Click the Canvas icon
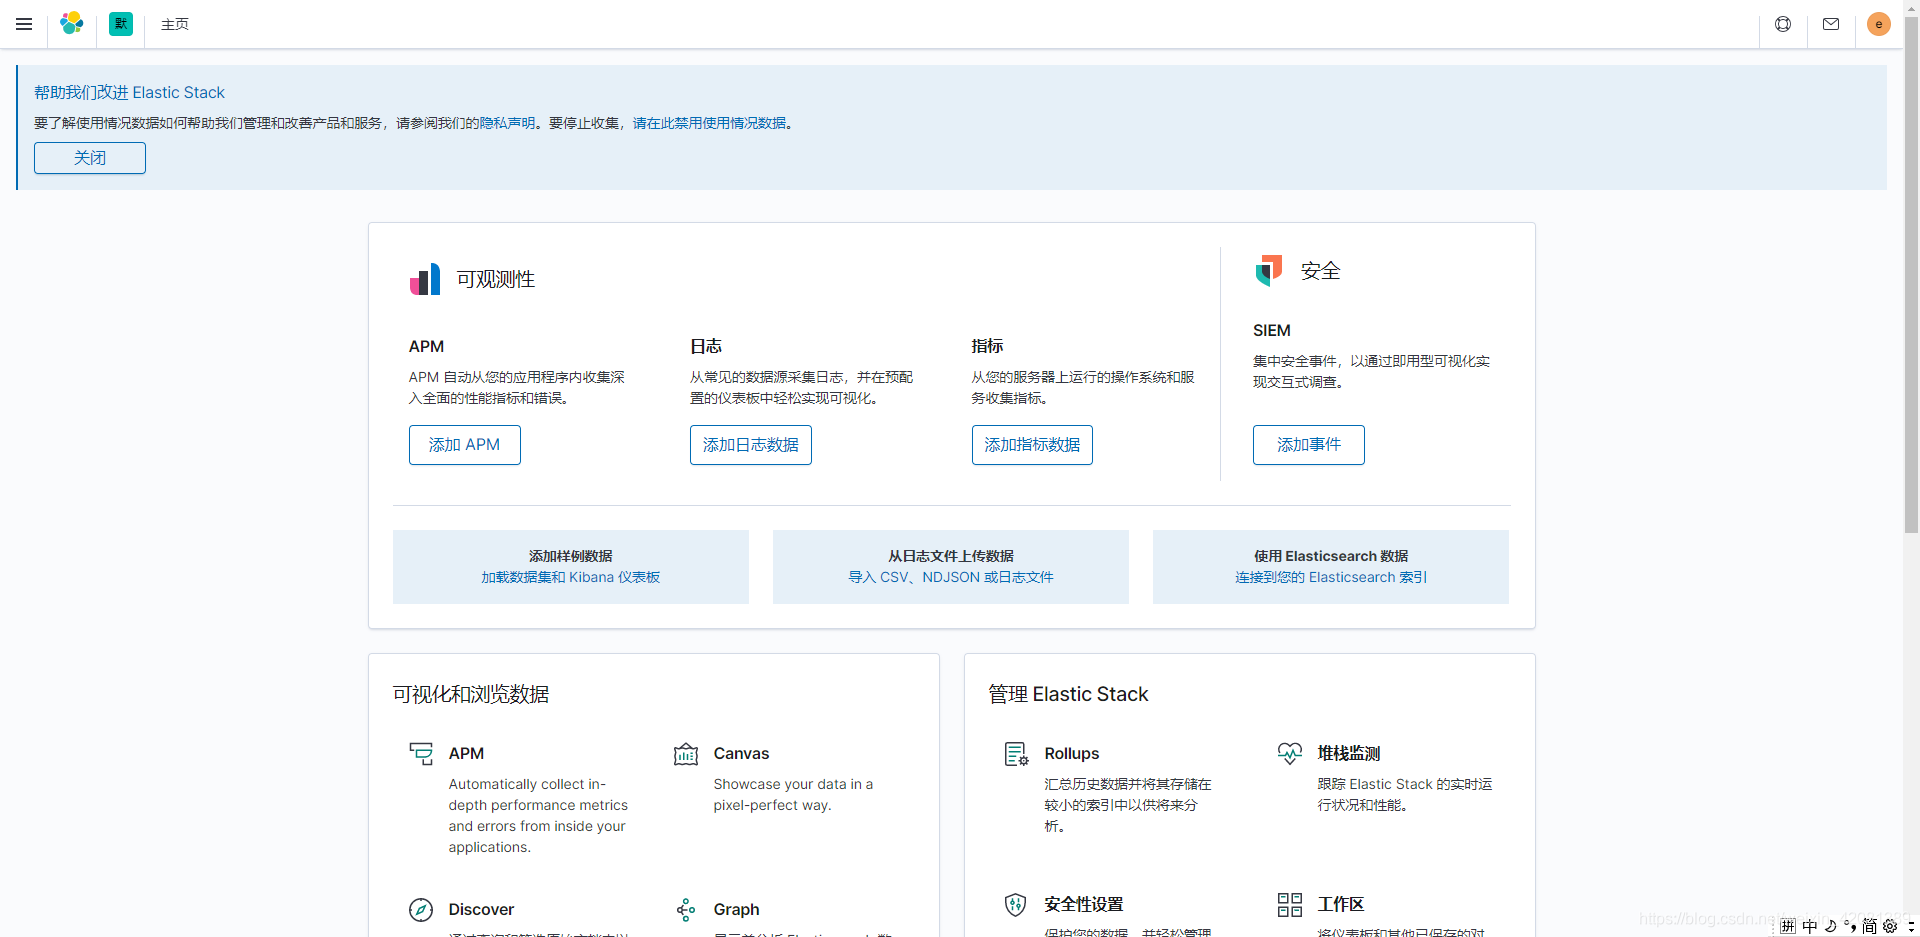1920x937 pixels. pos(686,754)
